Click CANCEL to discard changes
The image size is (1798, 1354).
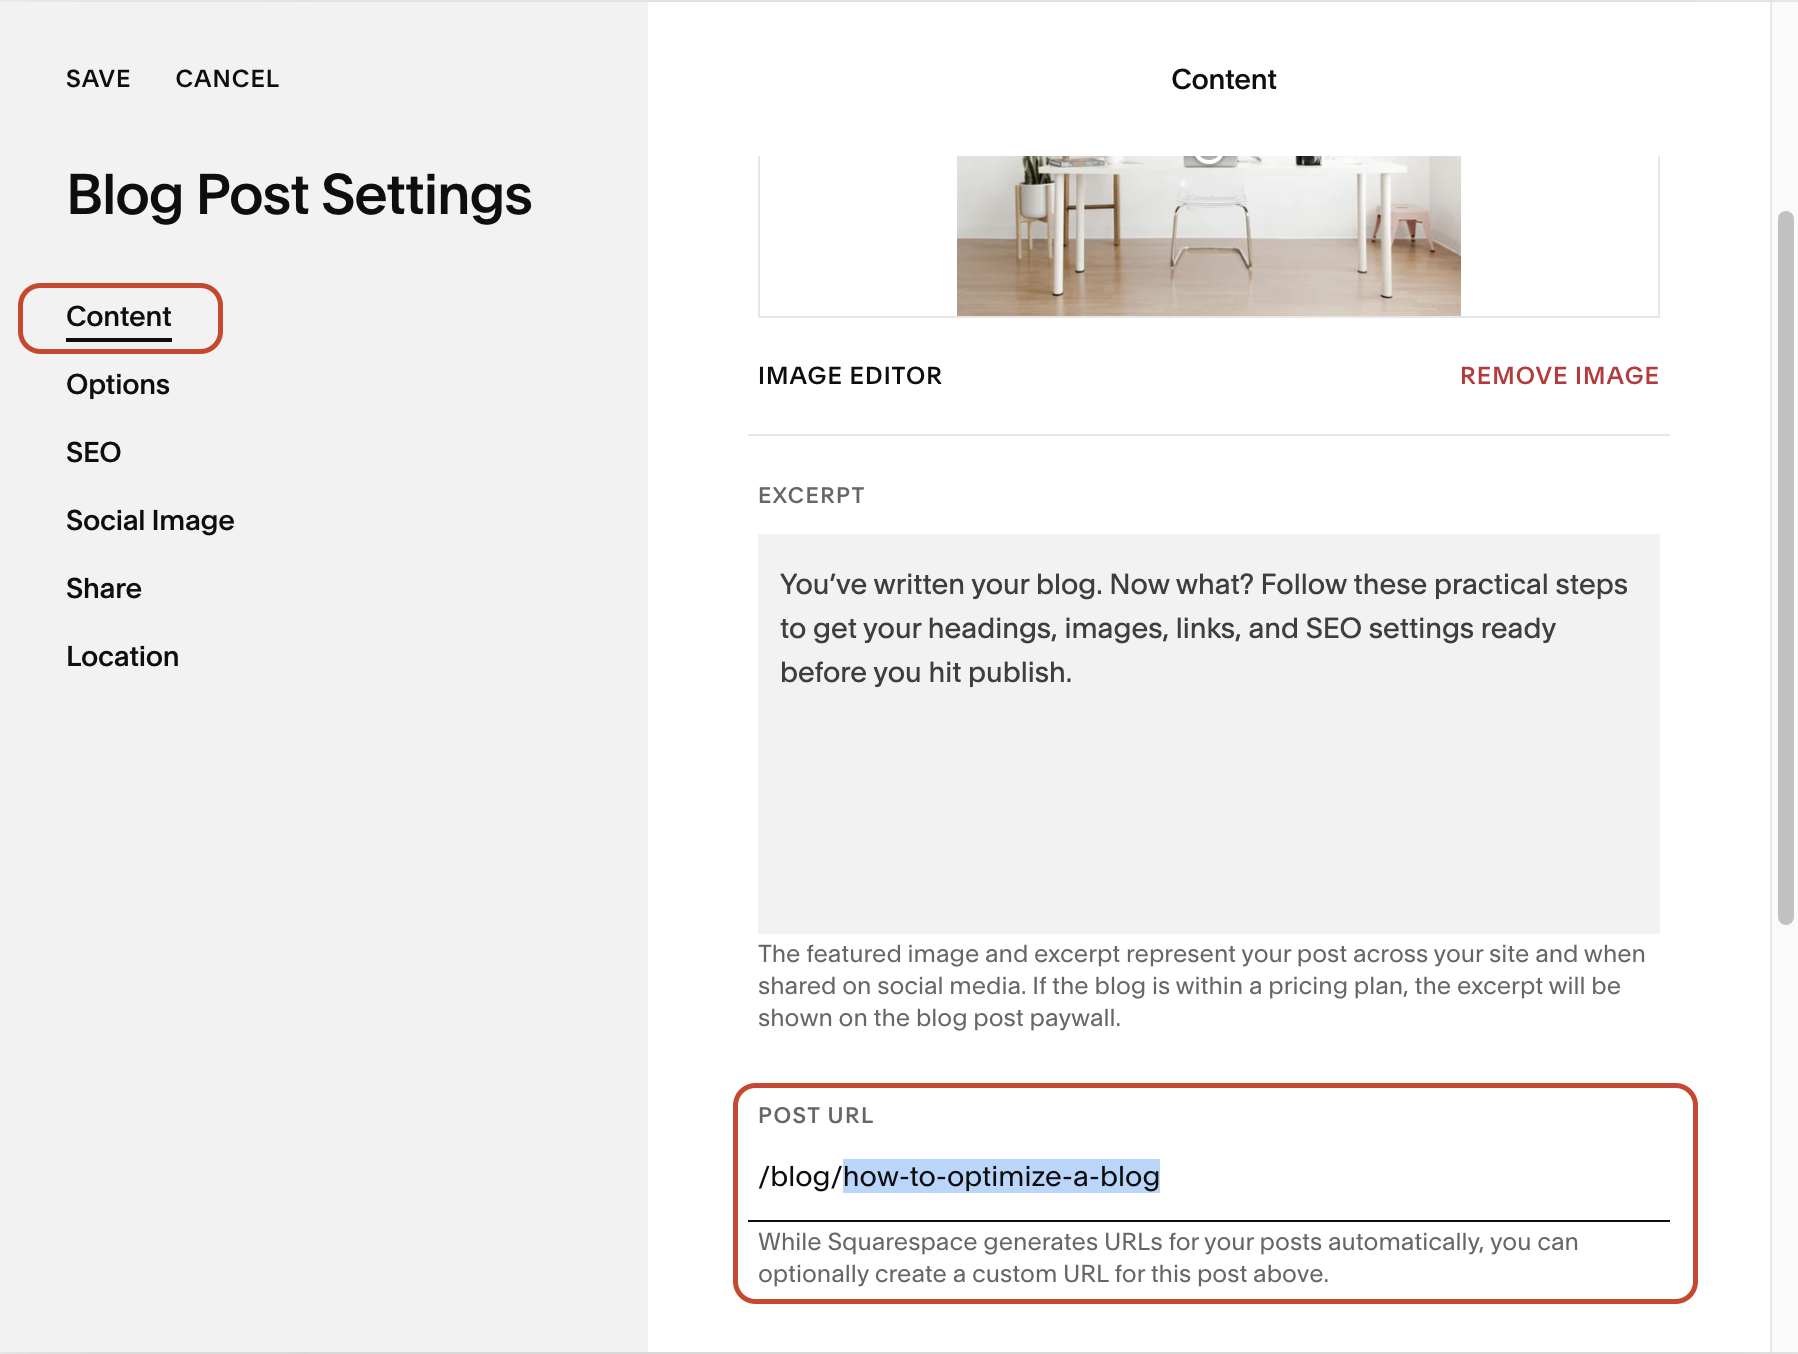point(227,79)
